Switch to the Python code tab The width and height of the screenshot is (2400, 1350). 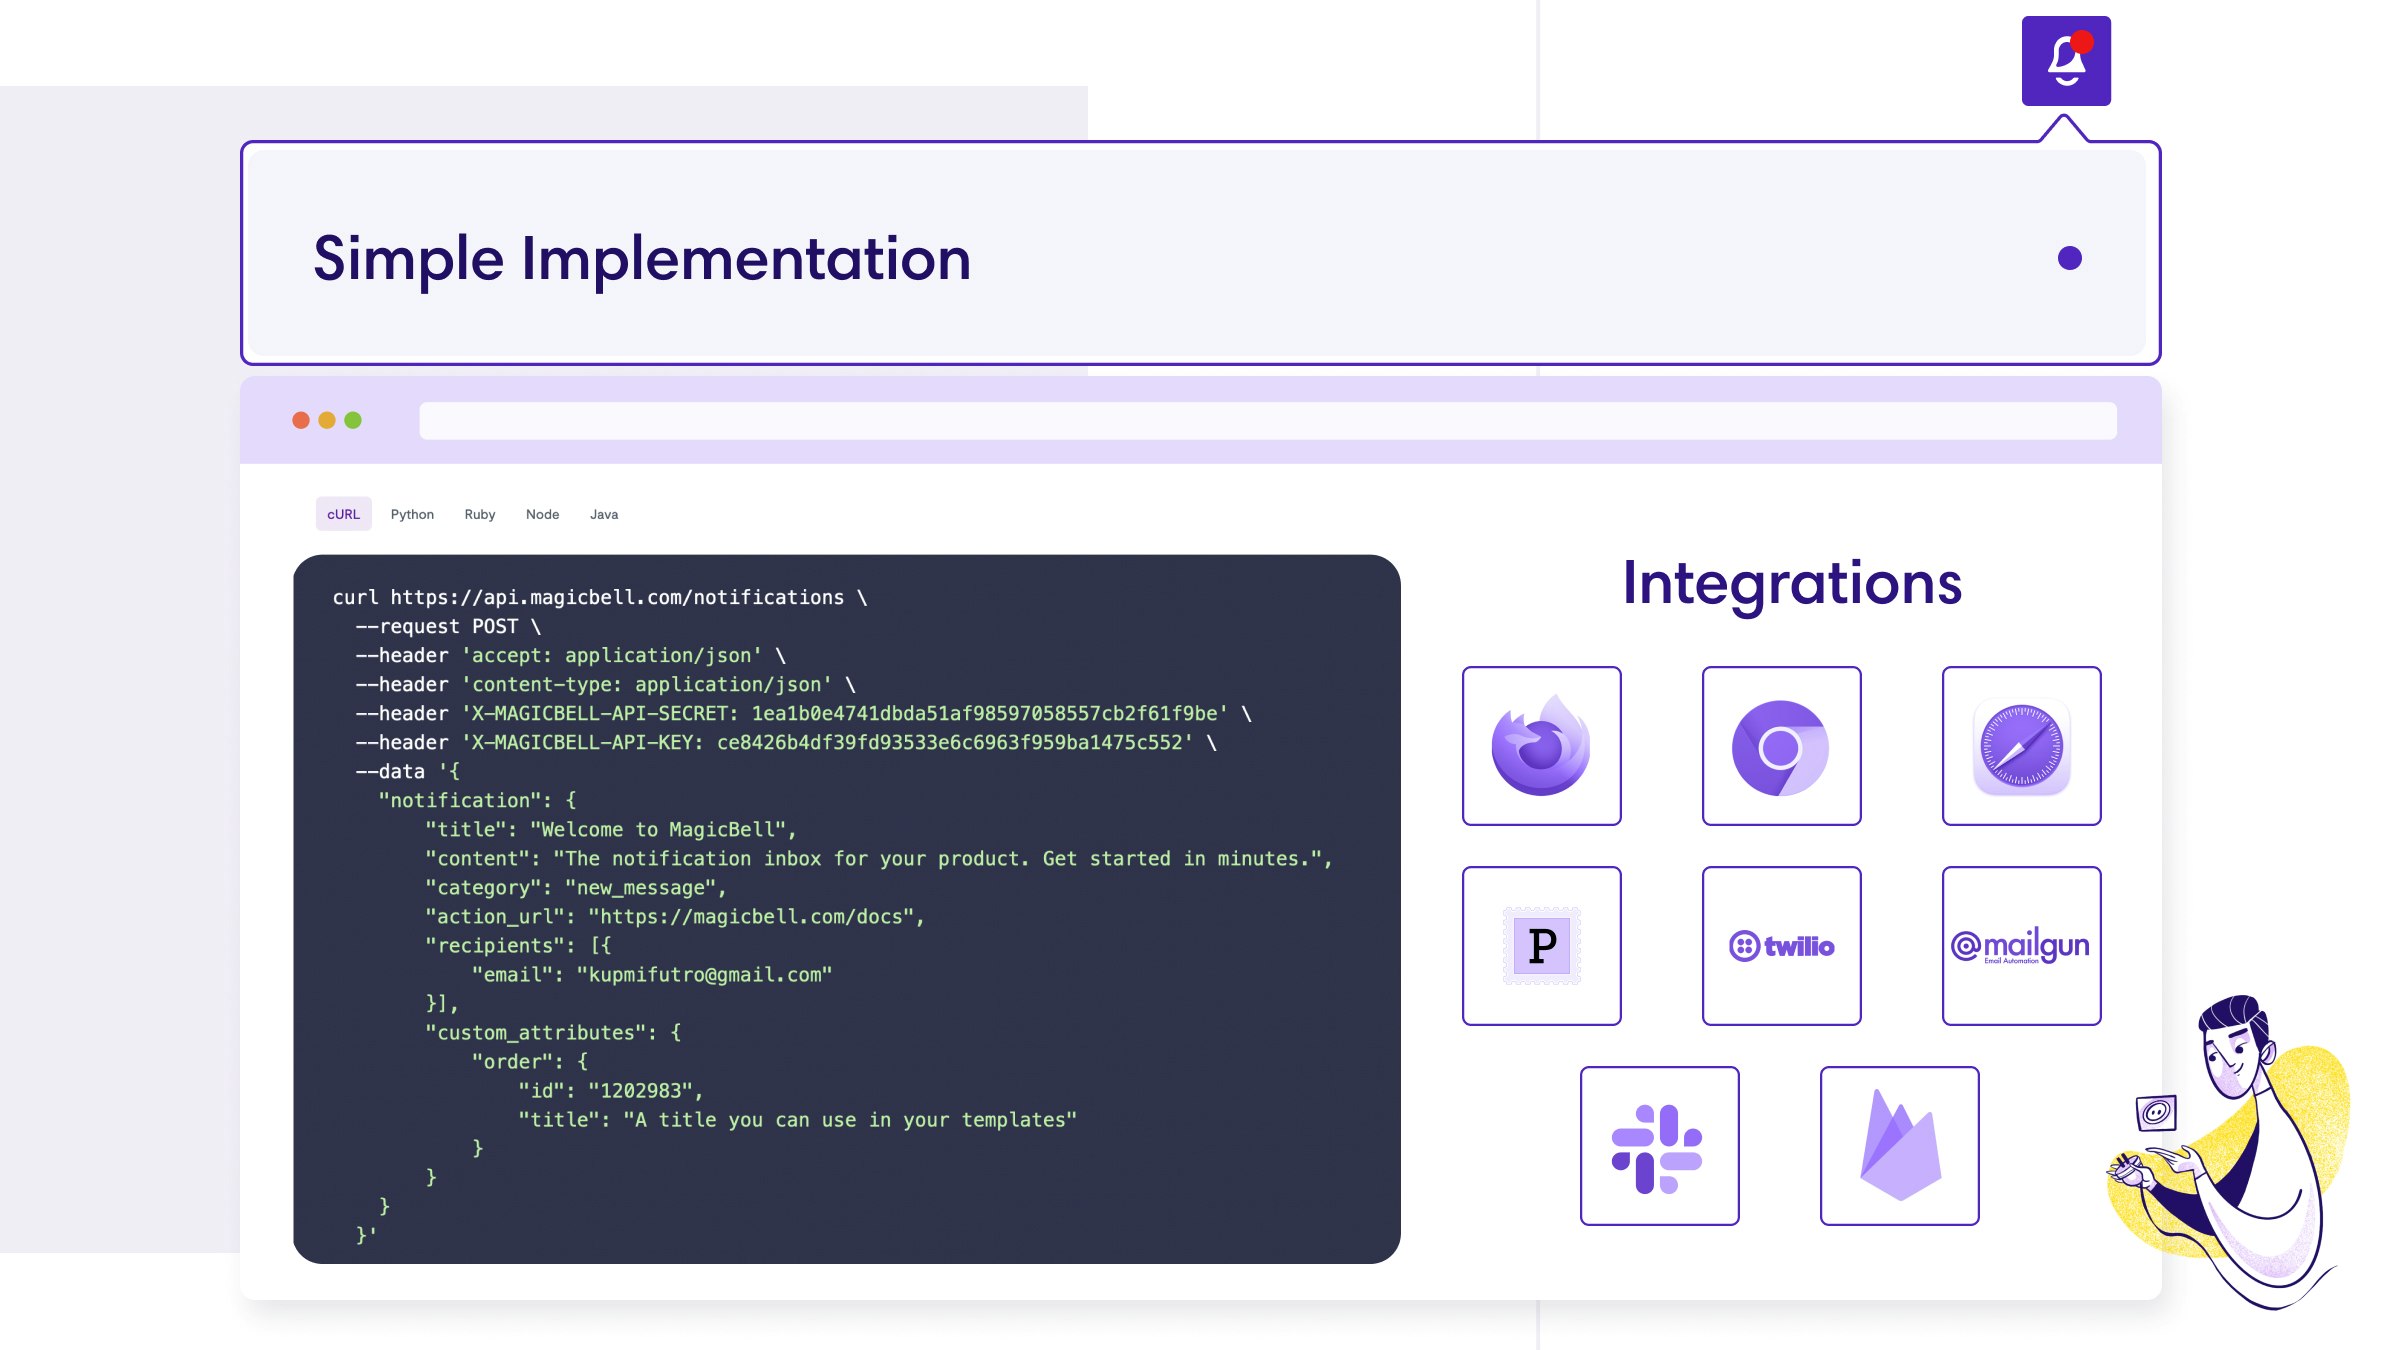pos(412,514)
